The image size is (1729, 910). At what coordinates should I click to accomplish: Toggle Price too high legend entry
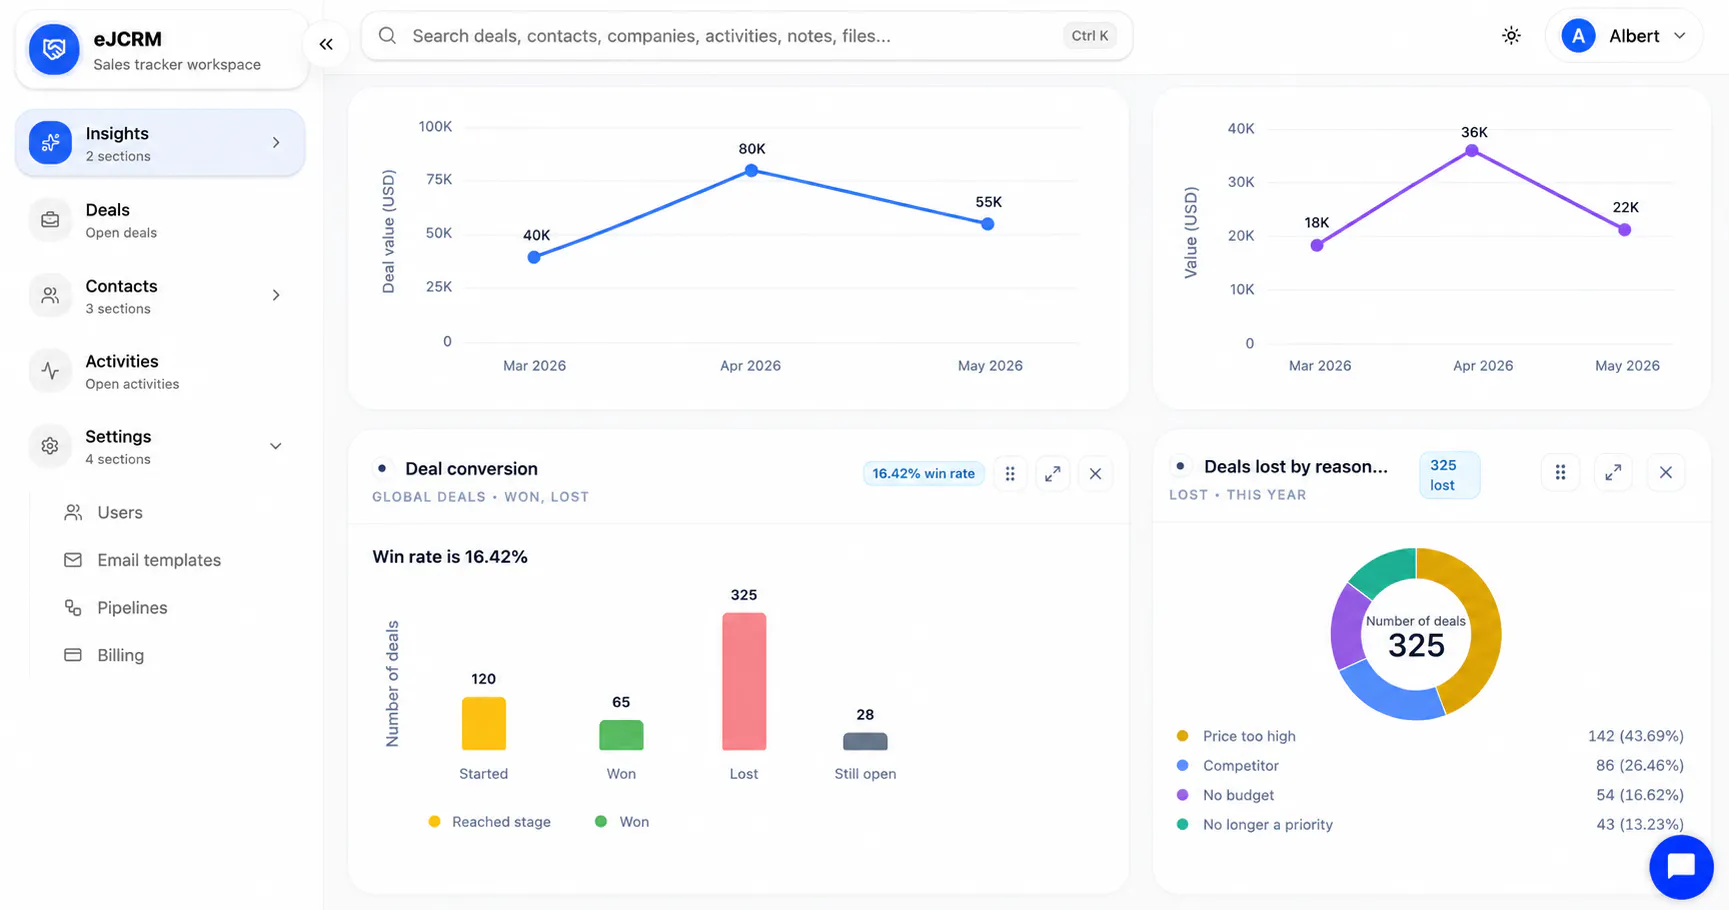[x=1237, y=736]
